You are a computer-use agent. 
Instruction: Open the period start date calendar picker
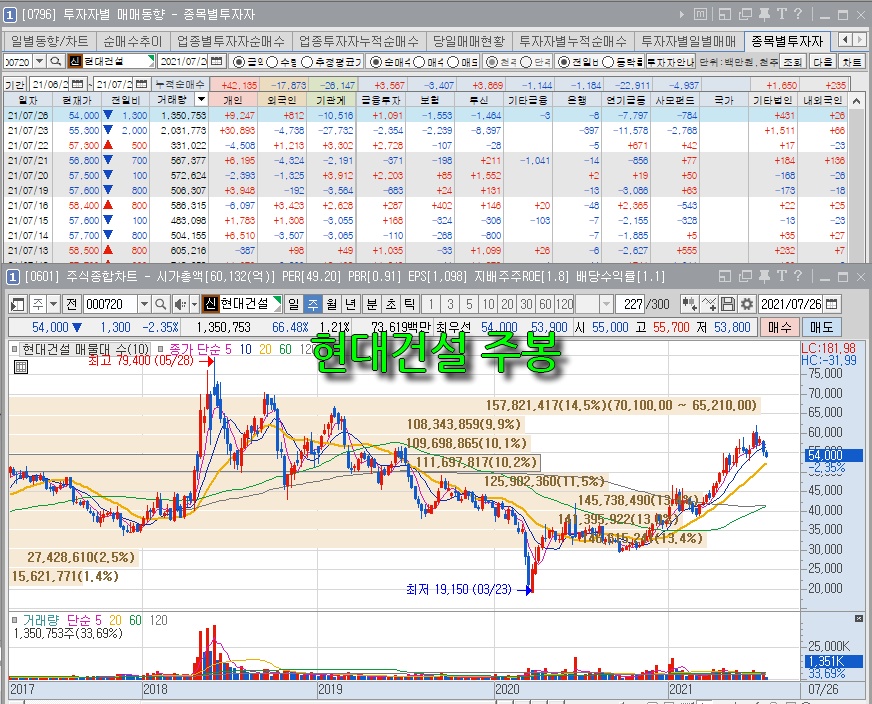click(x=78, y=84)
